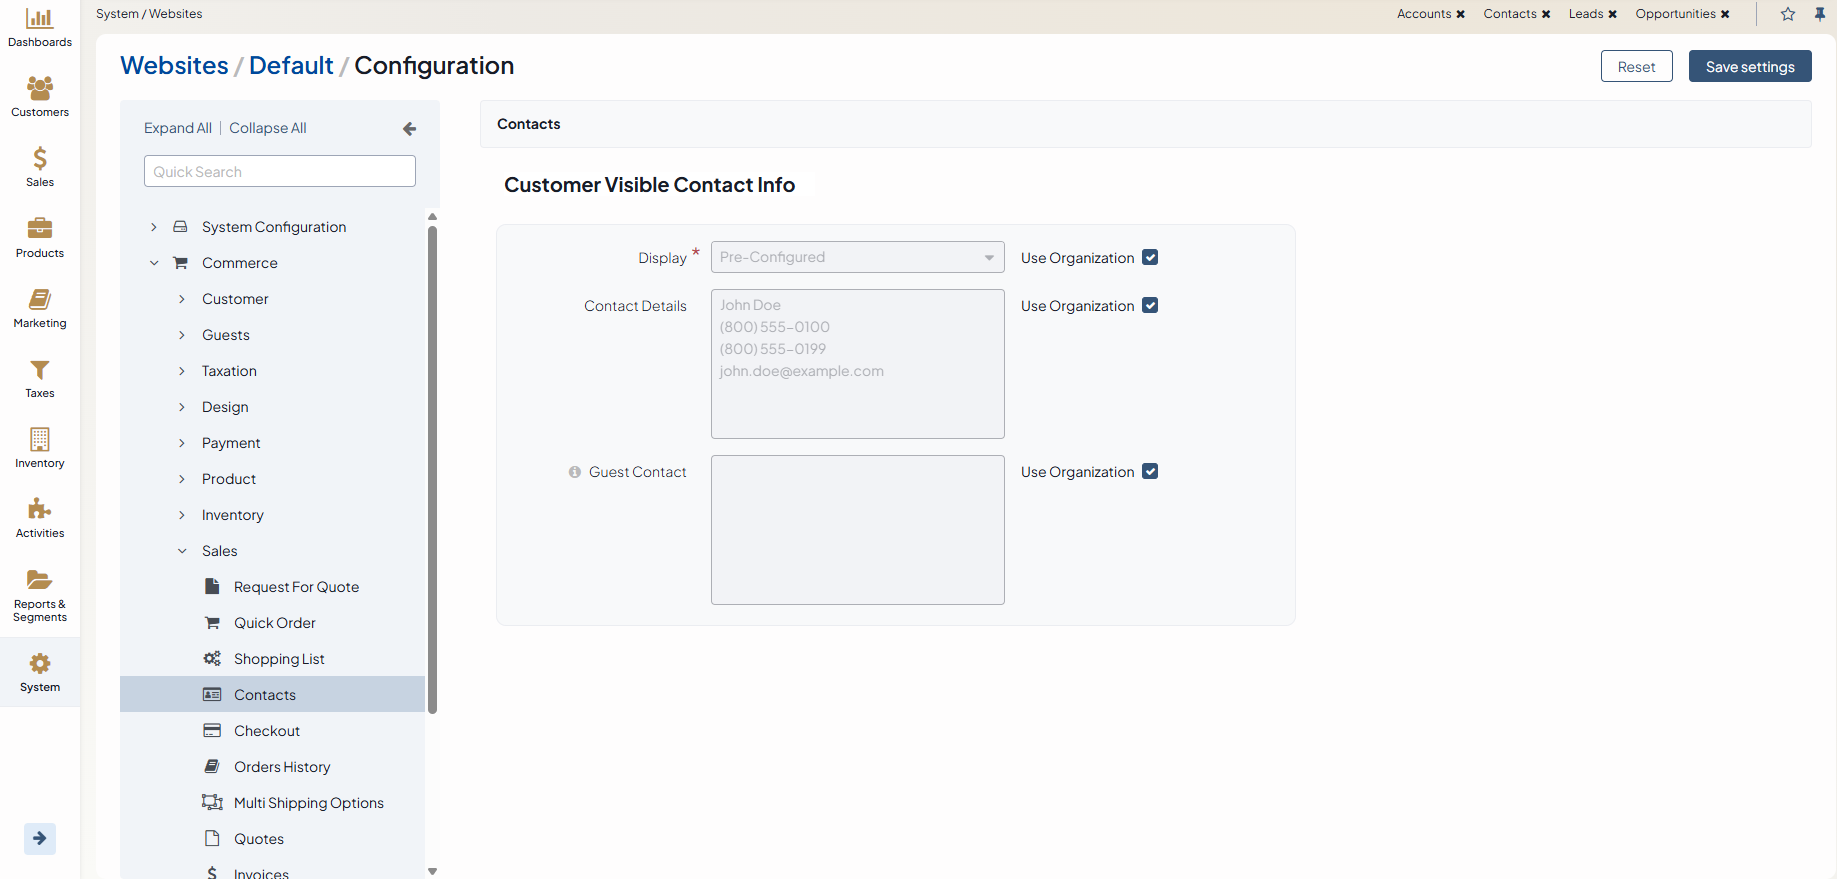The height and width of the screenshot is (879, 1837).
Task: Open the Customers sidebar icon
Action: 40,89
